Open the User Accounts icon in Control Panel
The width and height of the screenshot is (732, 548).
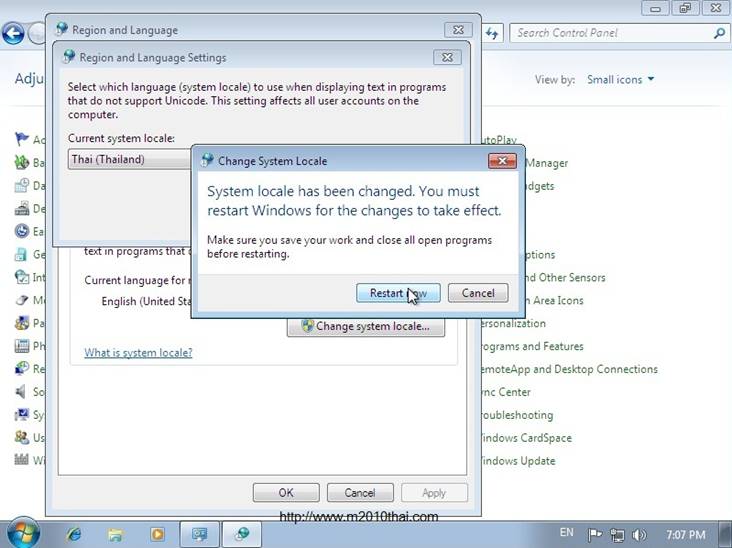pos(21,437)
